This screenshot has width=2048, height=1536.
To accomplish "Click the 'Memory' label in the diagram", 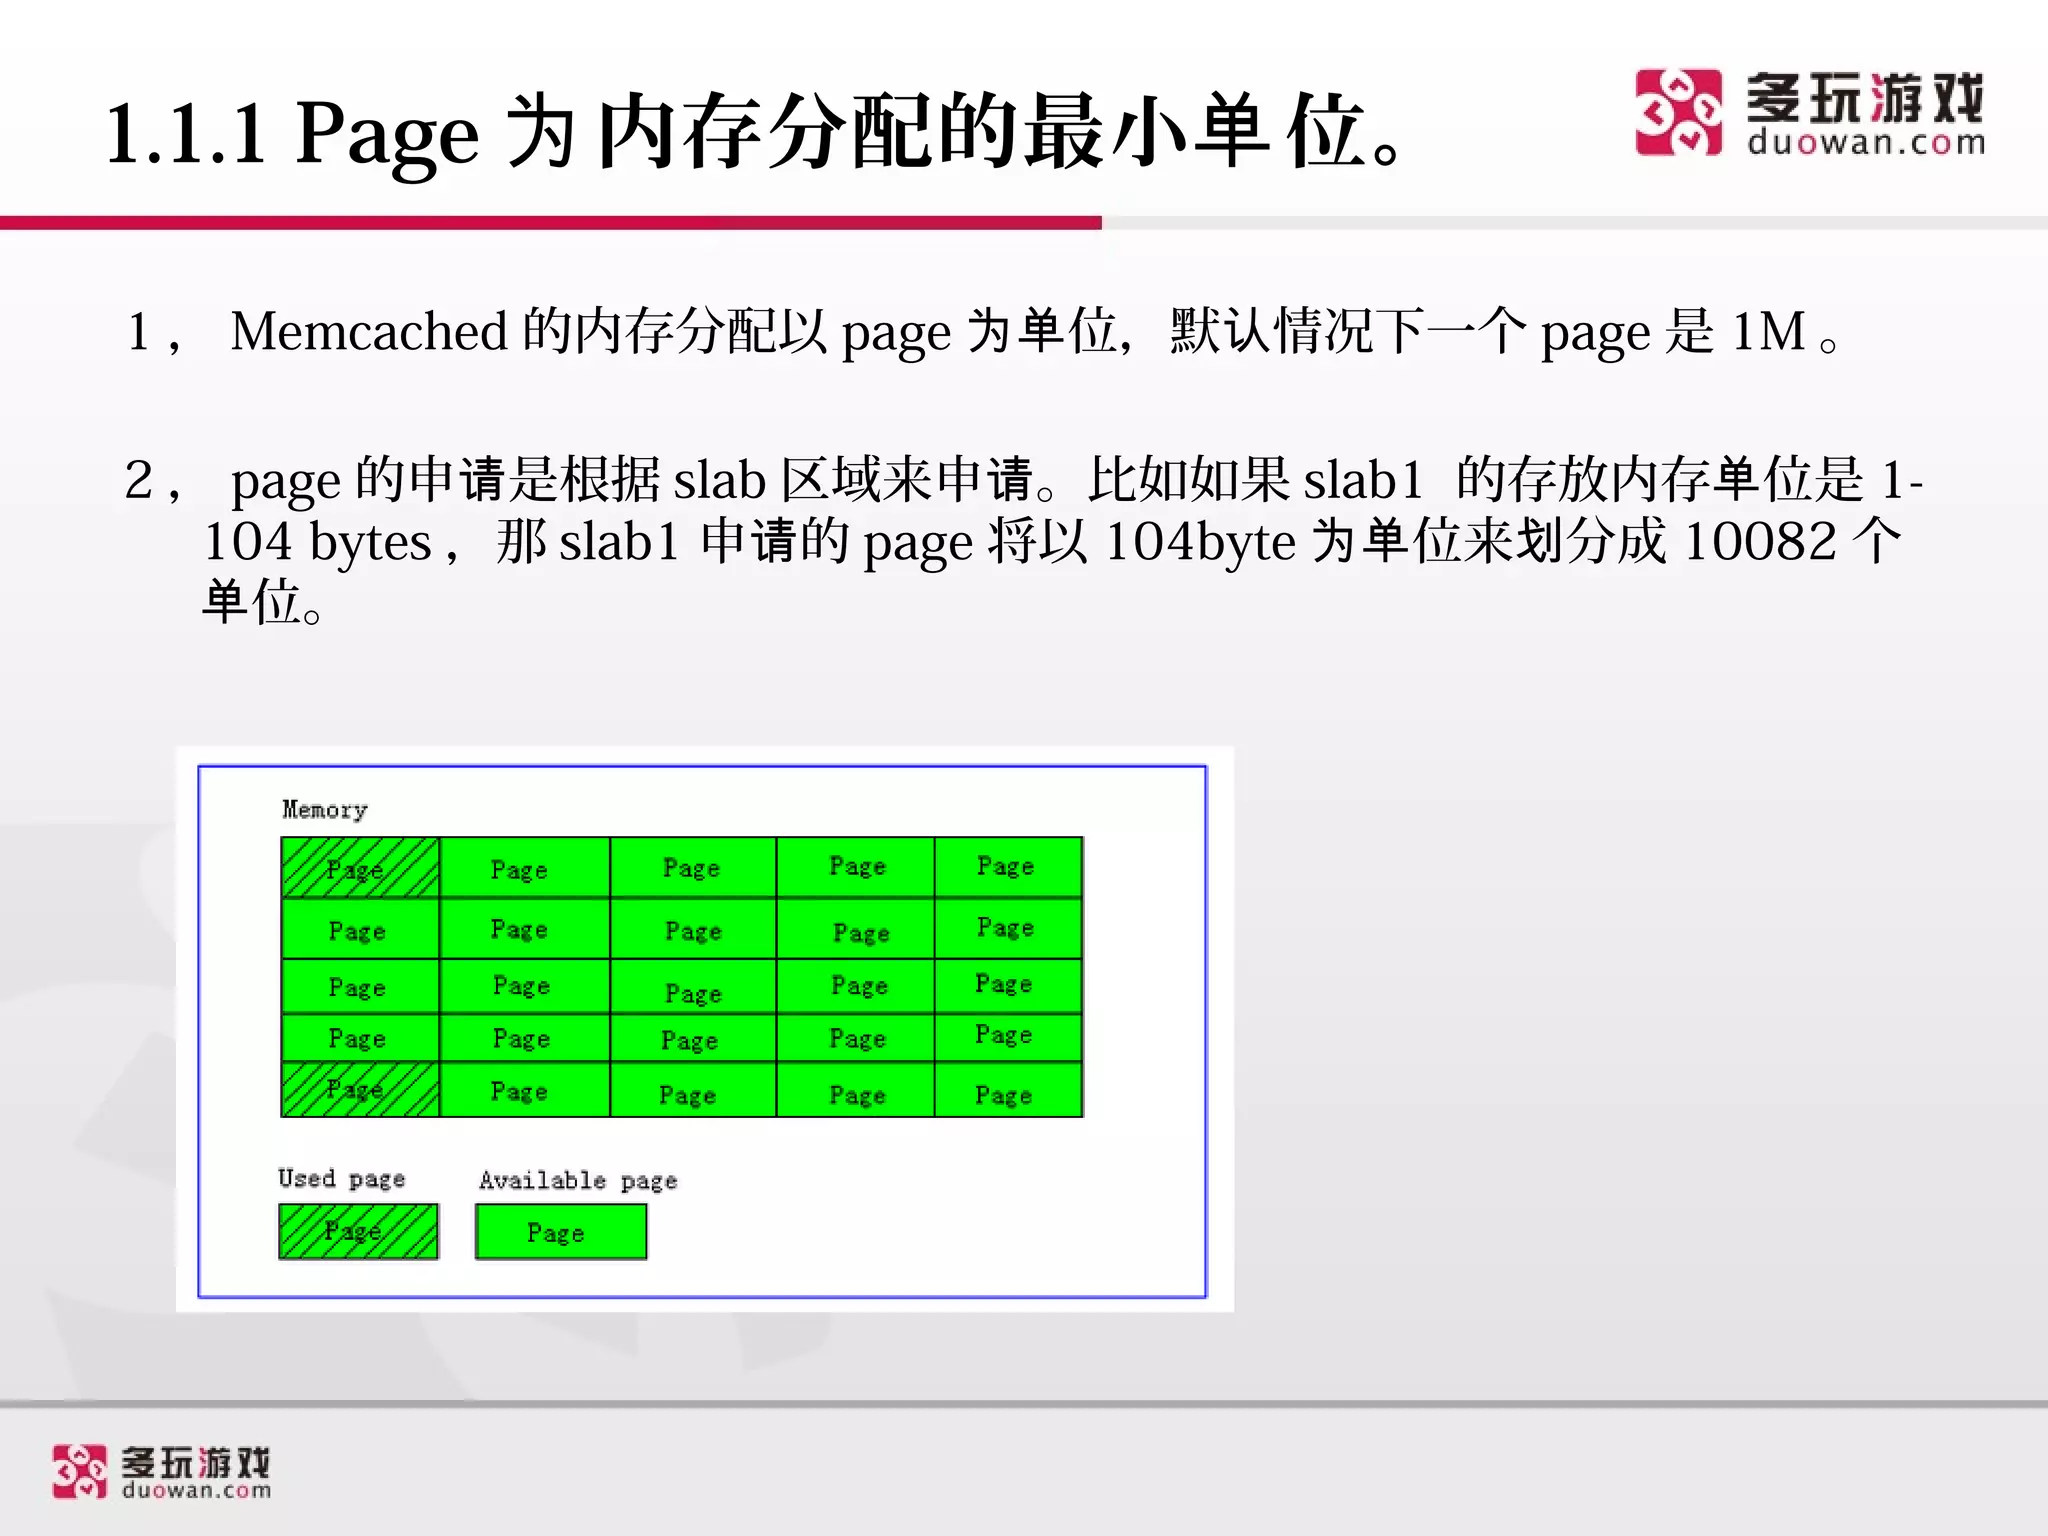I will (x=325, y=809).
